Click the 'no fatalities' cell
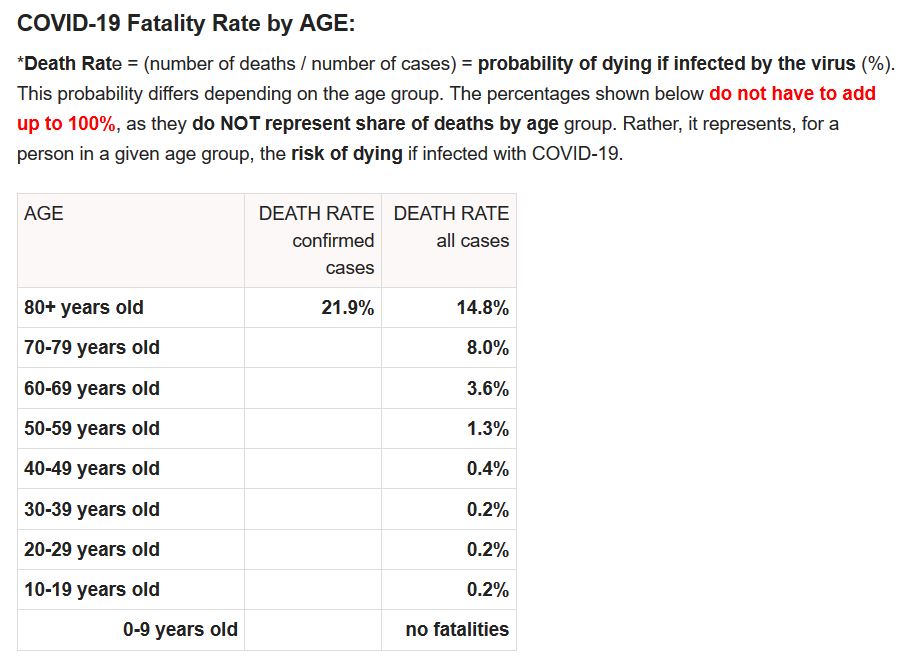 pos(457,630)
